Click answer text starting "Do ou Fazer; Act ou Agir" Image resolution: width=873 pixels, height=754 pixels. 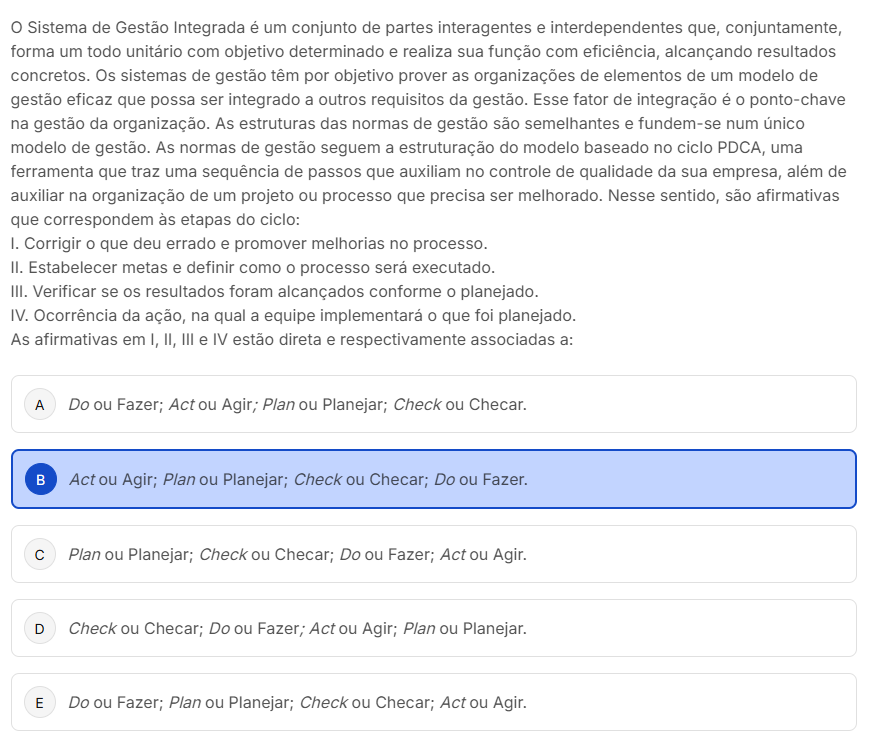[x=297, y=405]
